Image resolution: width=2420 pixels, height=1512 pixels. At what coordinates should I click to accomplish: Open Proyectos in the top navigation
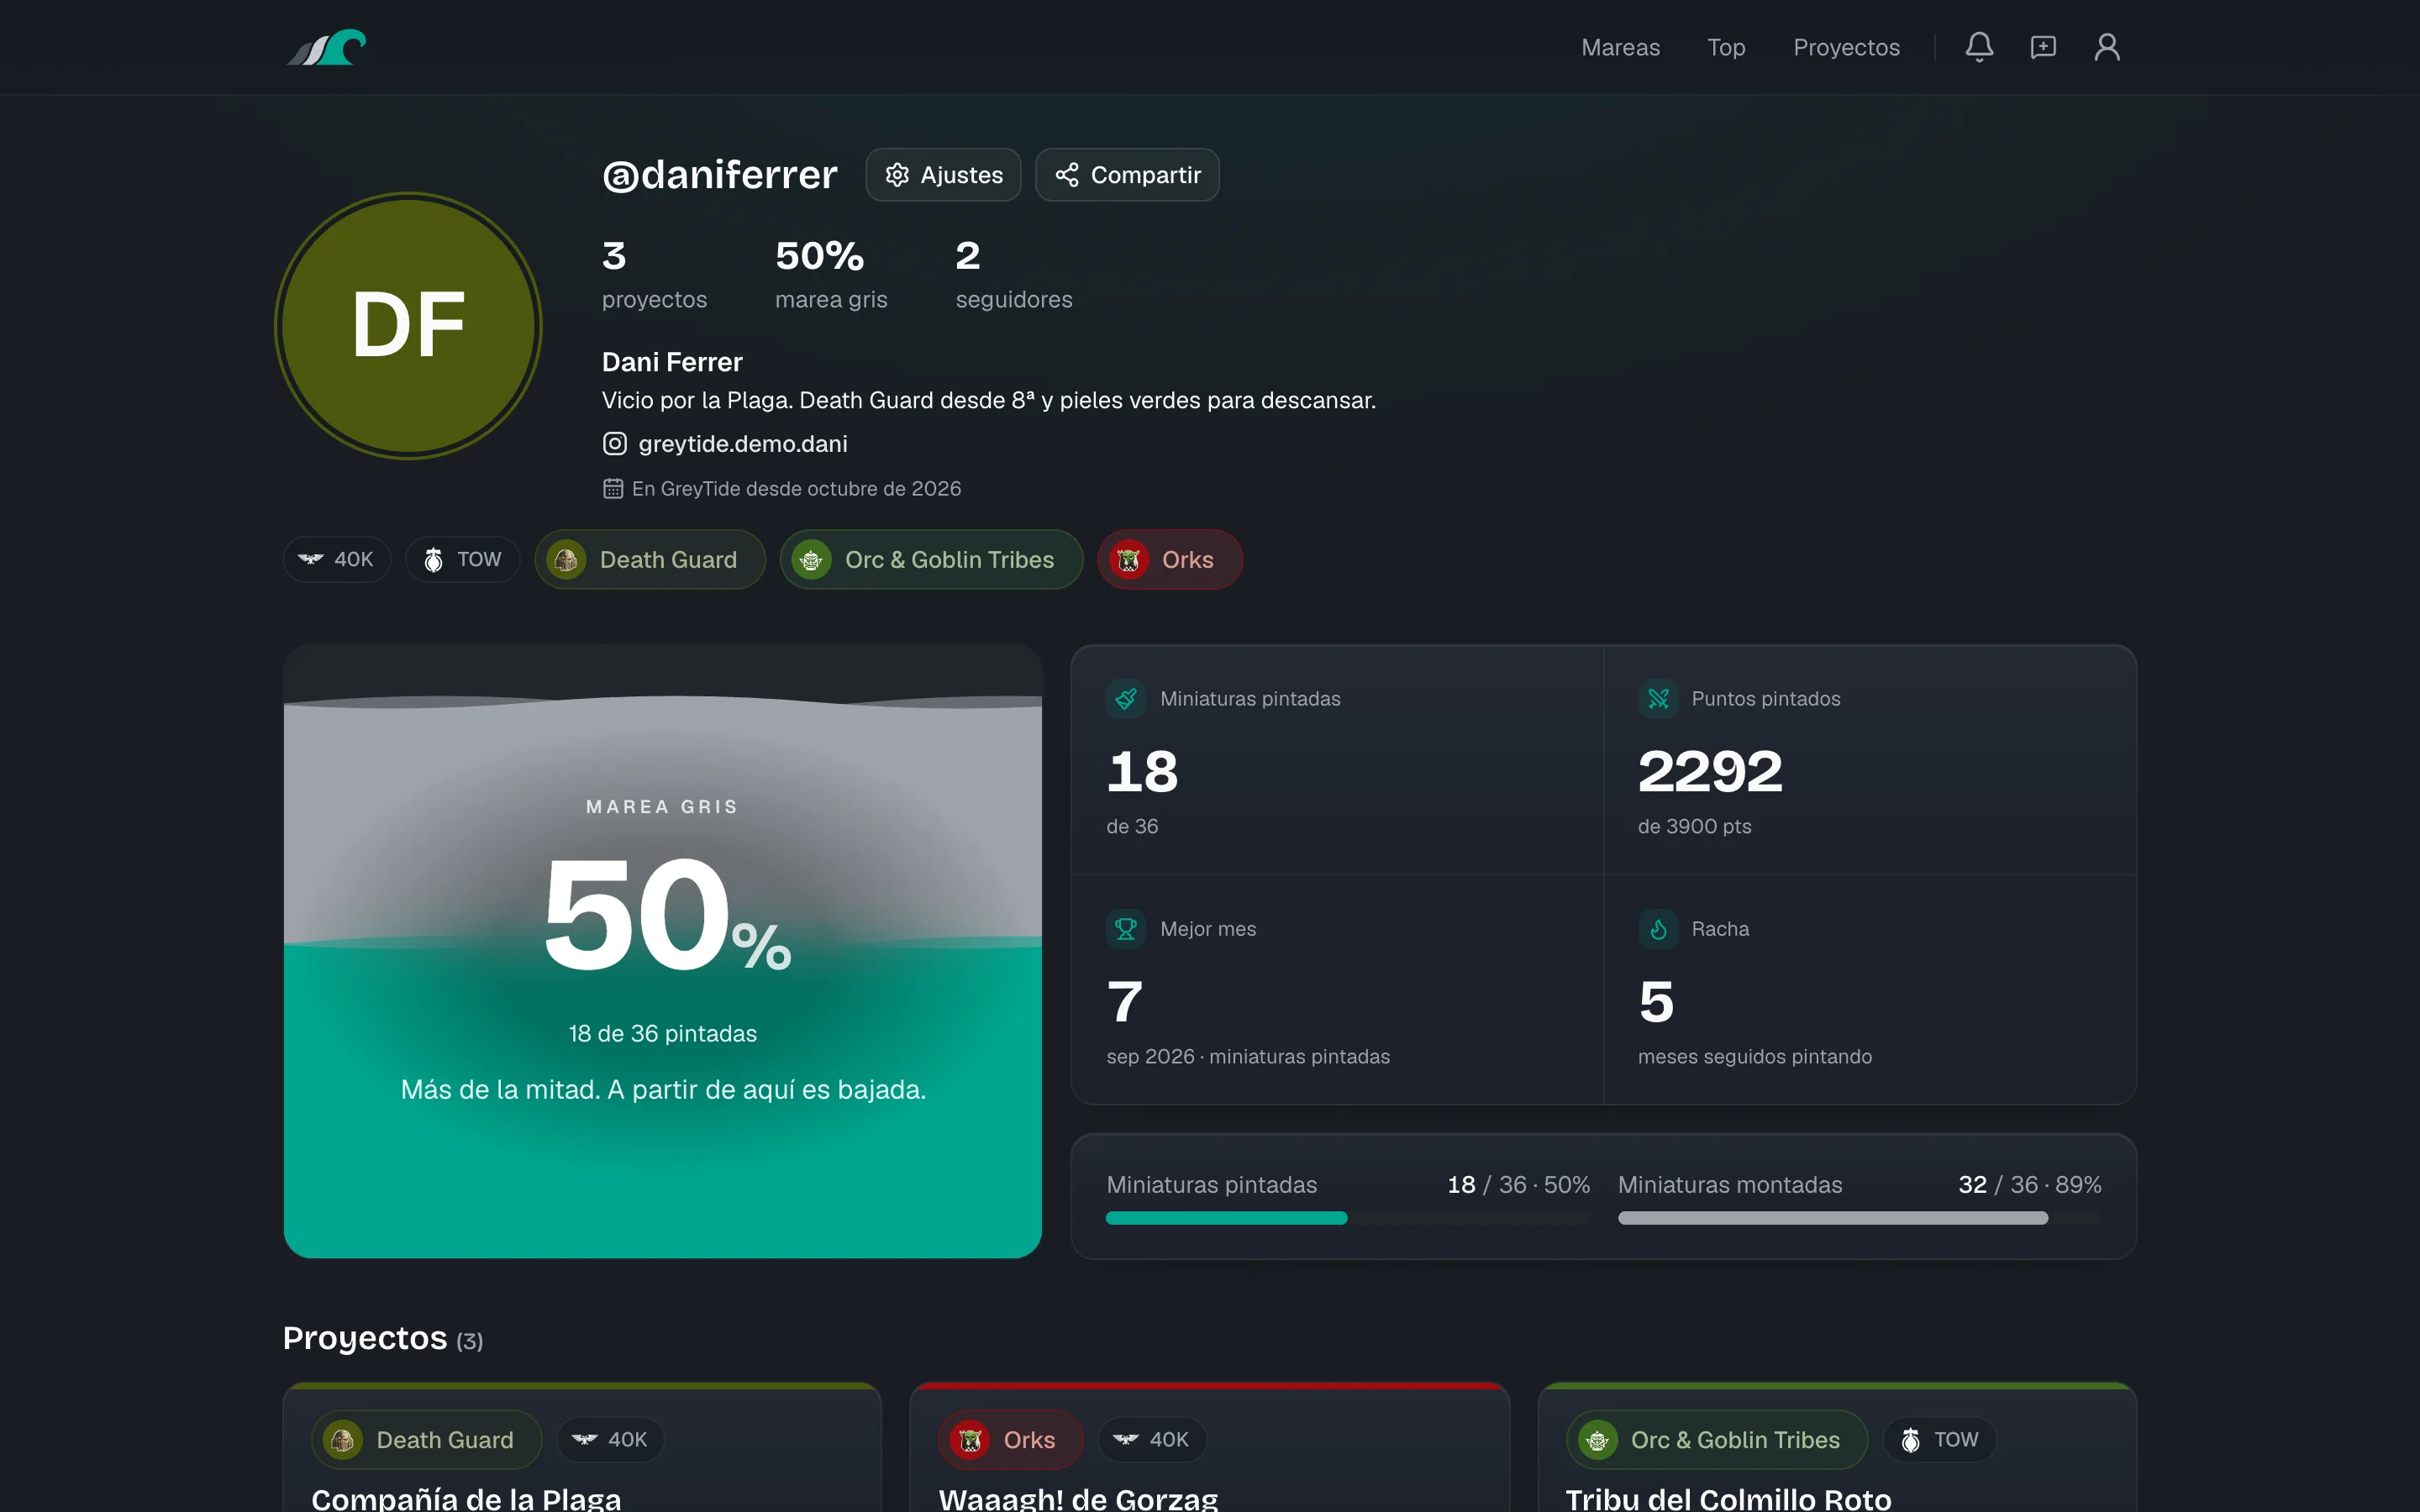coord(1846,47)
